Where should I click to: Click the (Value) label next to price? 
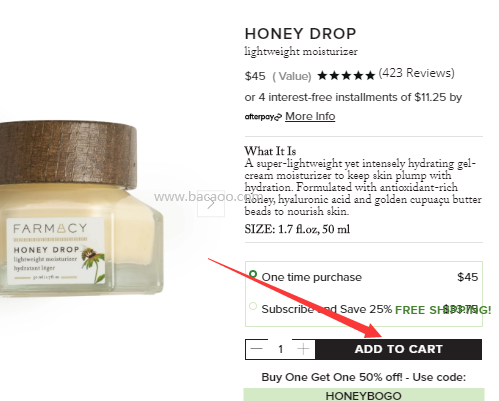pos(292,76)
